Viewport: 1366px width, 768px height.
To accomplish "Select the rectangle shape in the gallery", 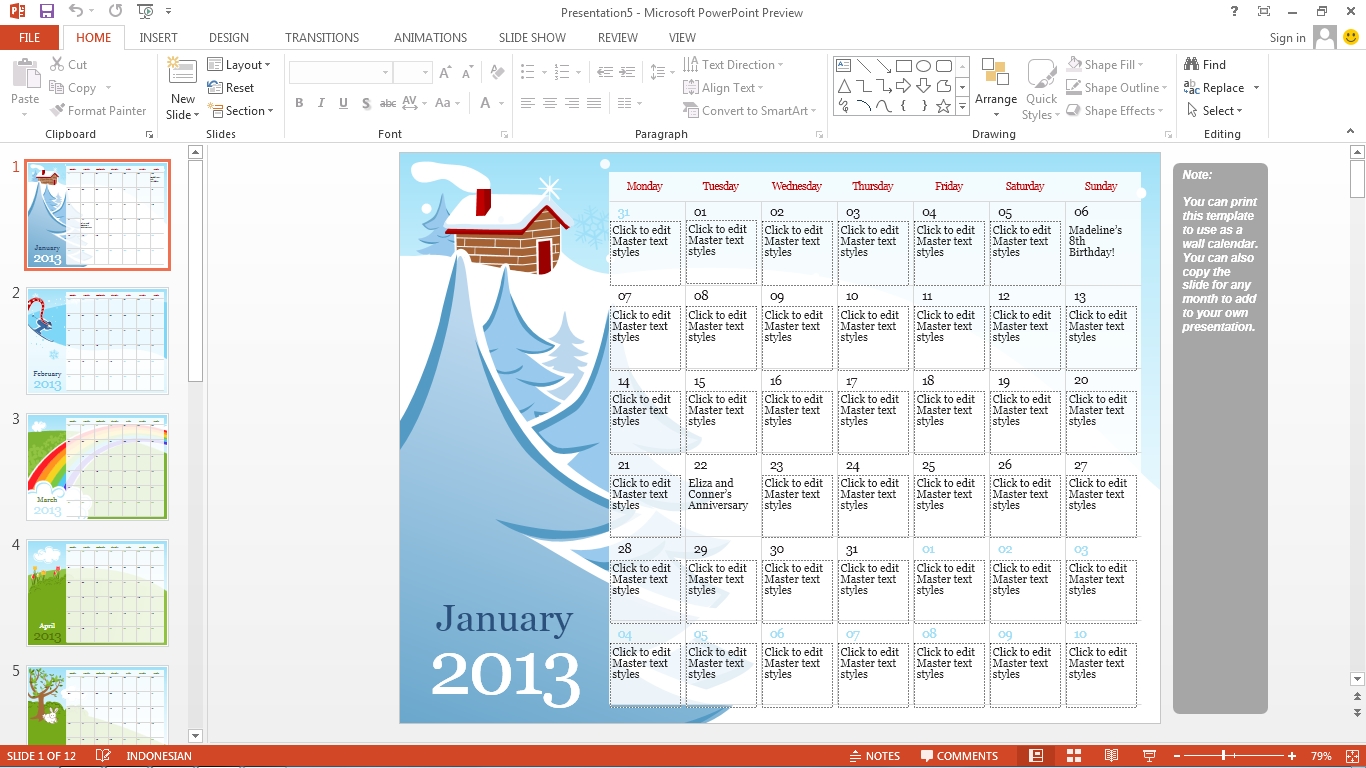I will point(903,66).
